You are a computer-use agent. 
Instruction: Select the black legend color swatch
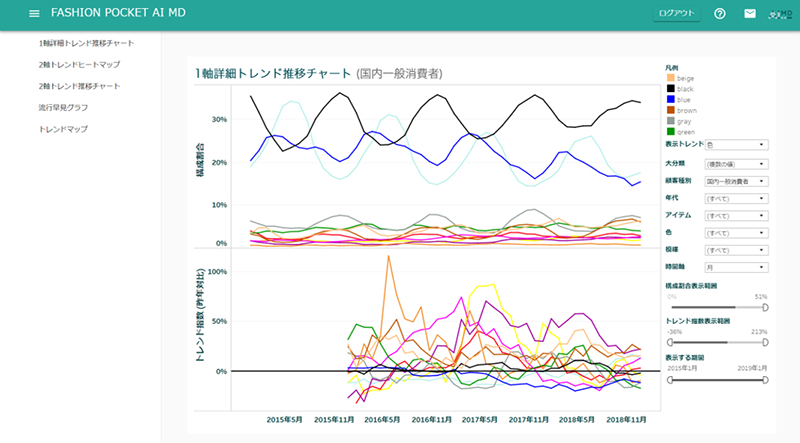[670, 88]
